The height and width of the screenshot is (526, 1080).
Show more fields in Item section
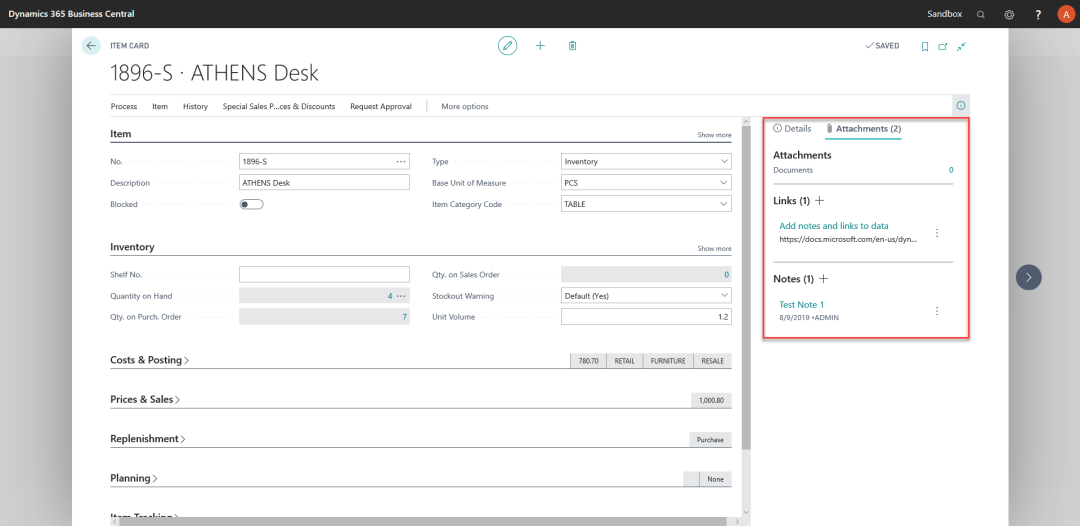(714, 135)
